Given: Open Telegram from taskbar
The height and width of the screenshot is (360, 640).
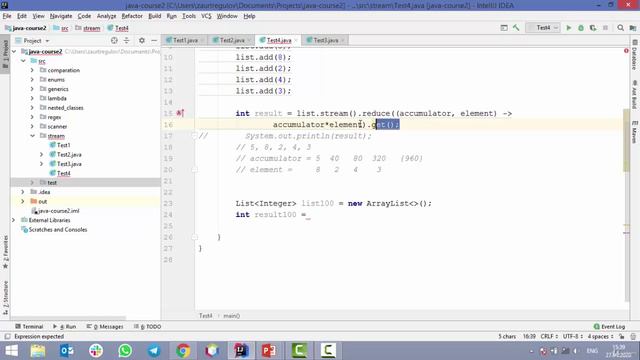Looking at the screenshot, I should [154, 351].
